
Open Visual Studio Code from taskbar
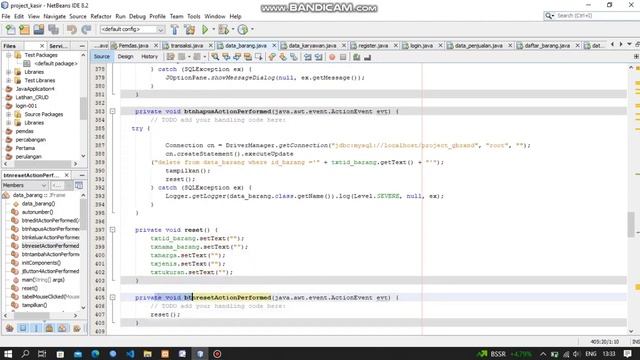coord(130,353)
